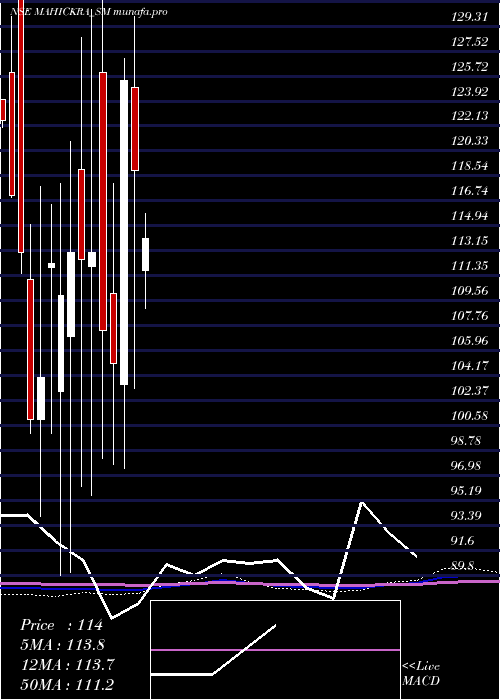This screenshot has height=700, width=500.
Task: Click the 127.52 price axis label
Action: pyautogui.click(x=470, y=42)
